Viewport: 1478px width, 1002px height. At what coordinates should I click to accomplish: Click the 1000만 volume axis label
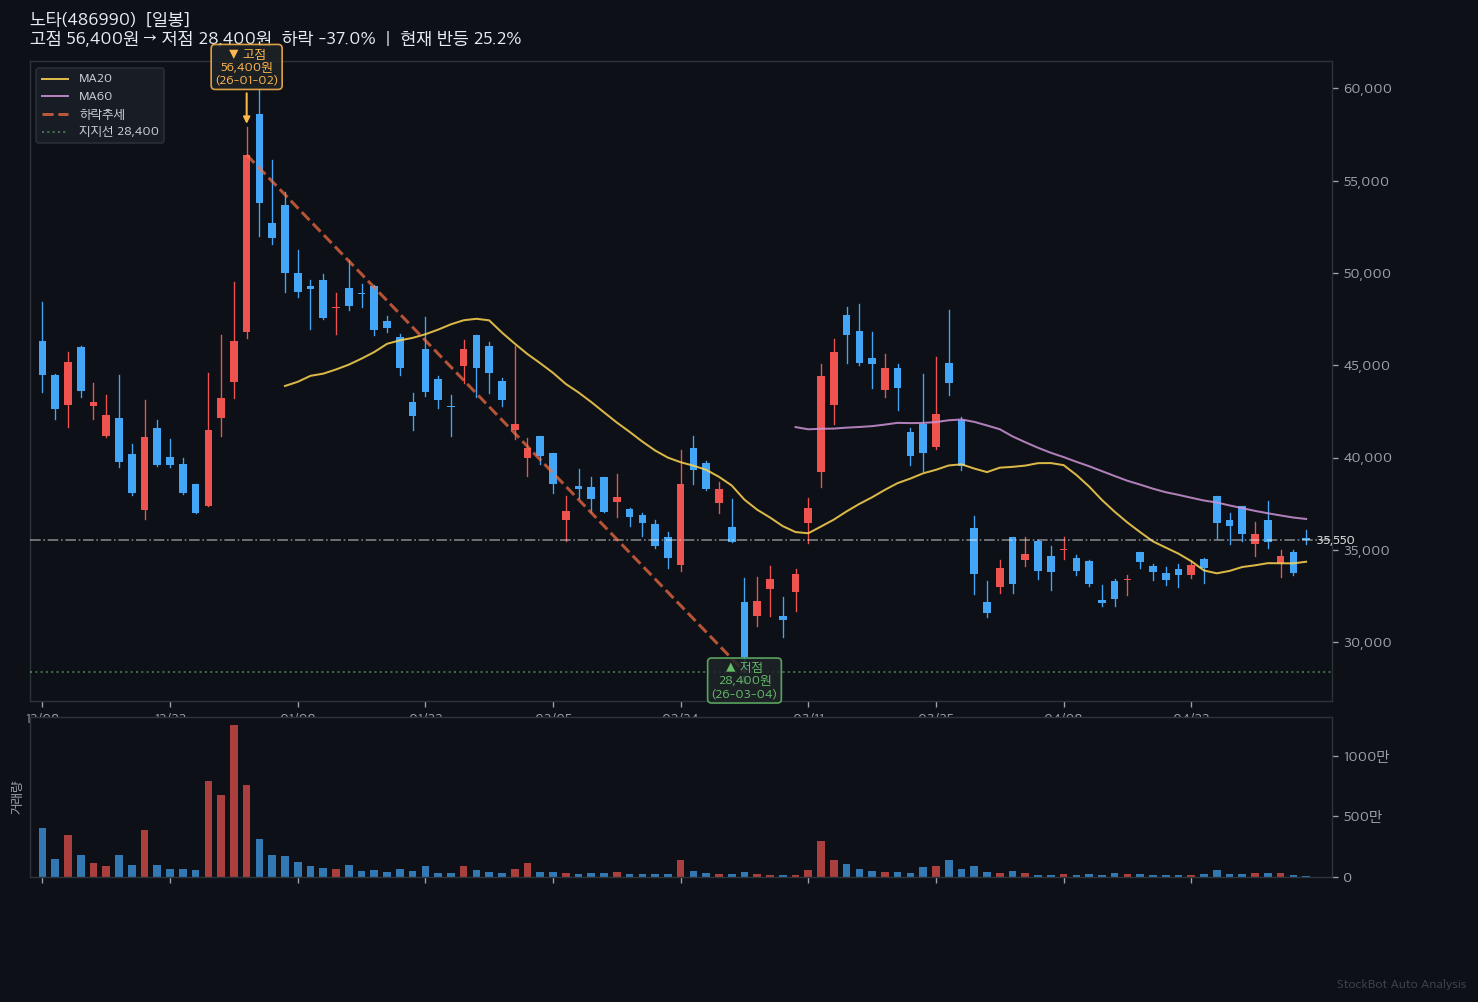1366,756
